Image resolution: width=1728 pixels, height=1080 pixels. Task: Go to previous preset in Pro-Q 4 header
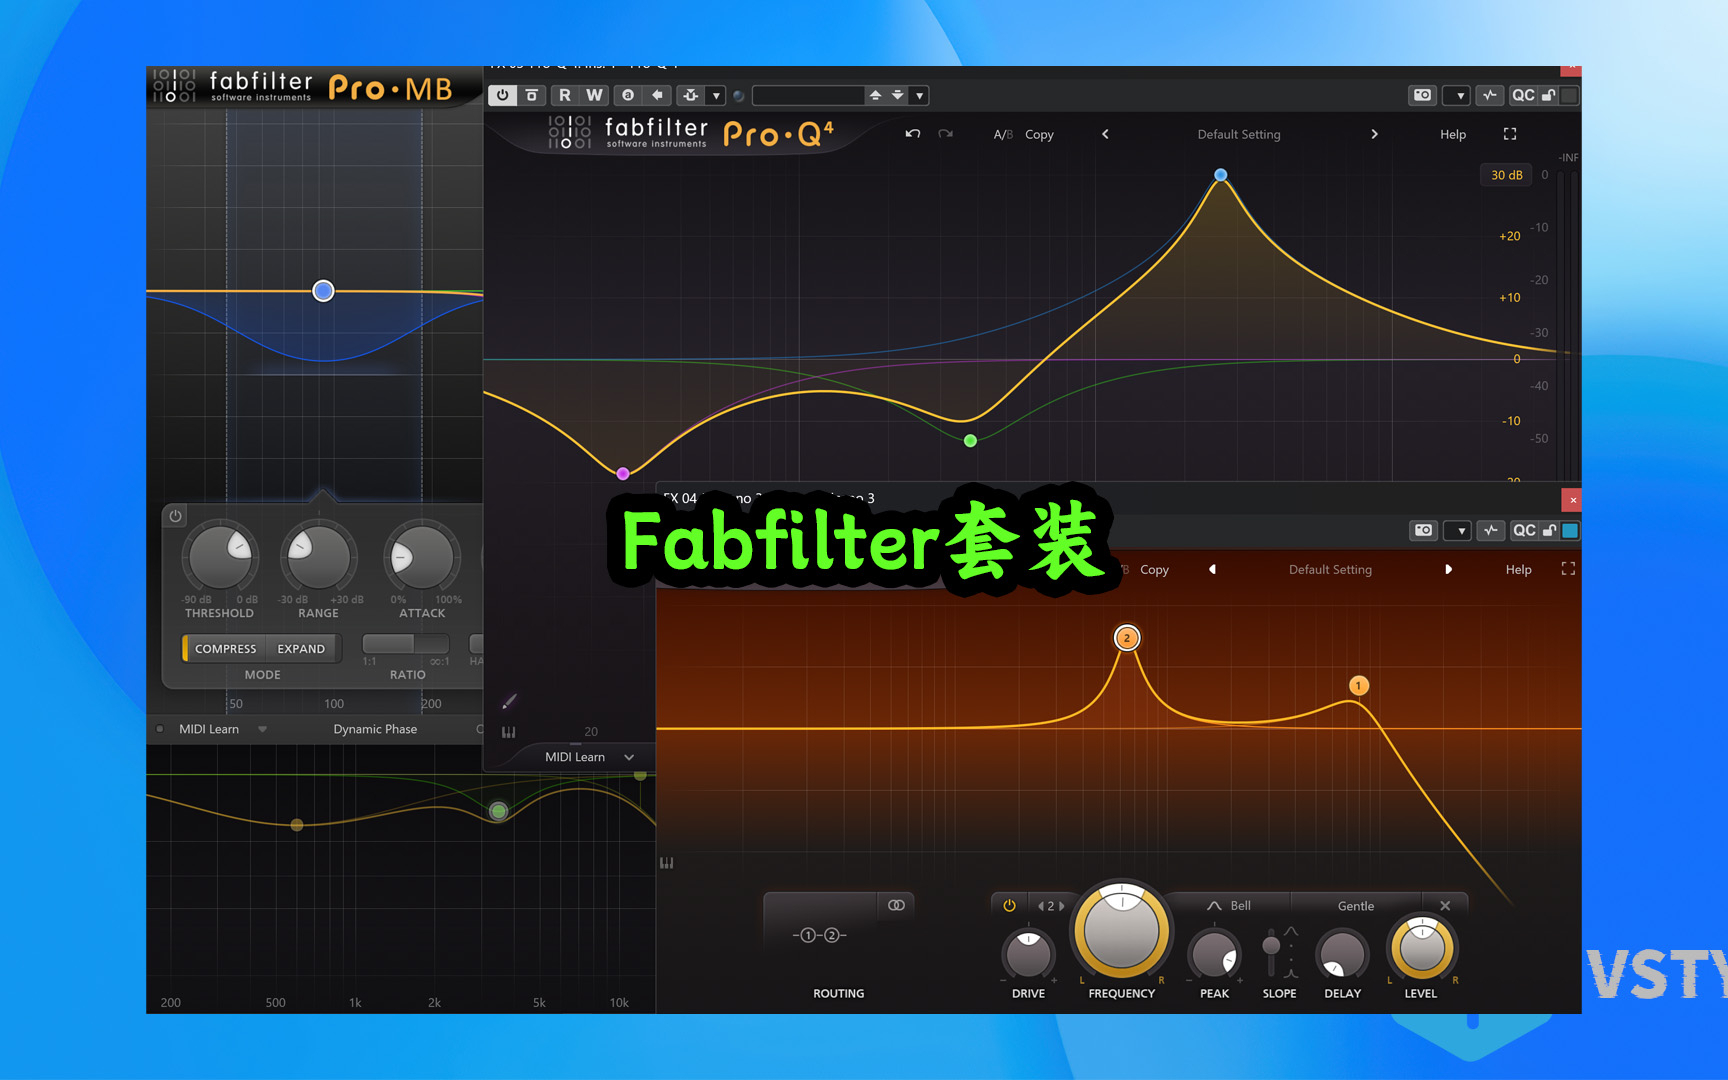(x=1105, y=134)
